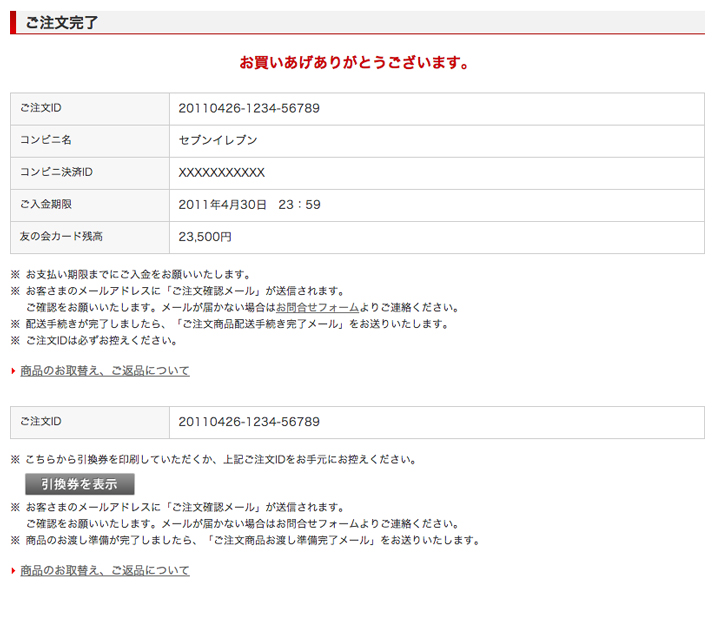Image resolution: width=715 pixels, height=623 pixels.
Task: Click the ご注文完了 heading
Action: [62, 22]
